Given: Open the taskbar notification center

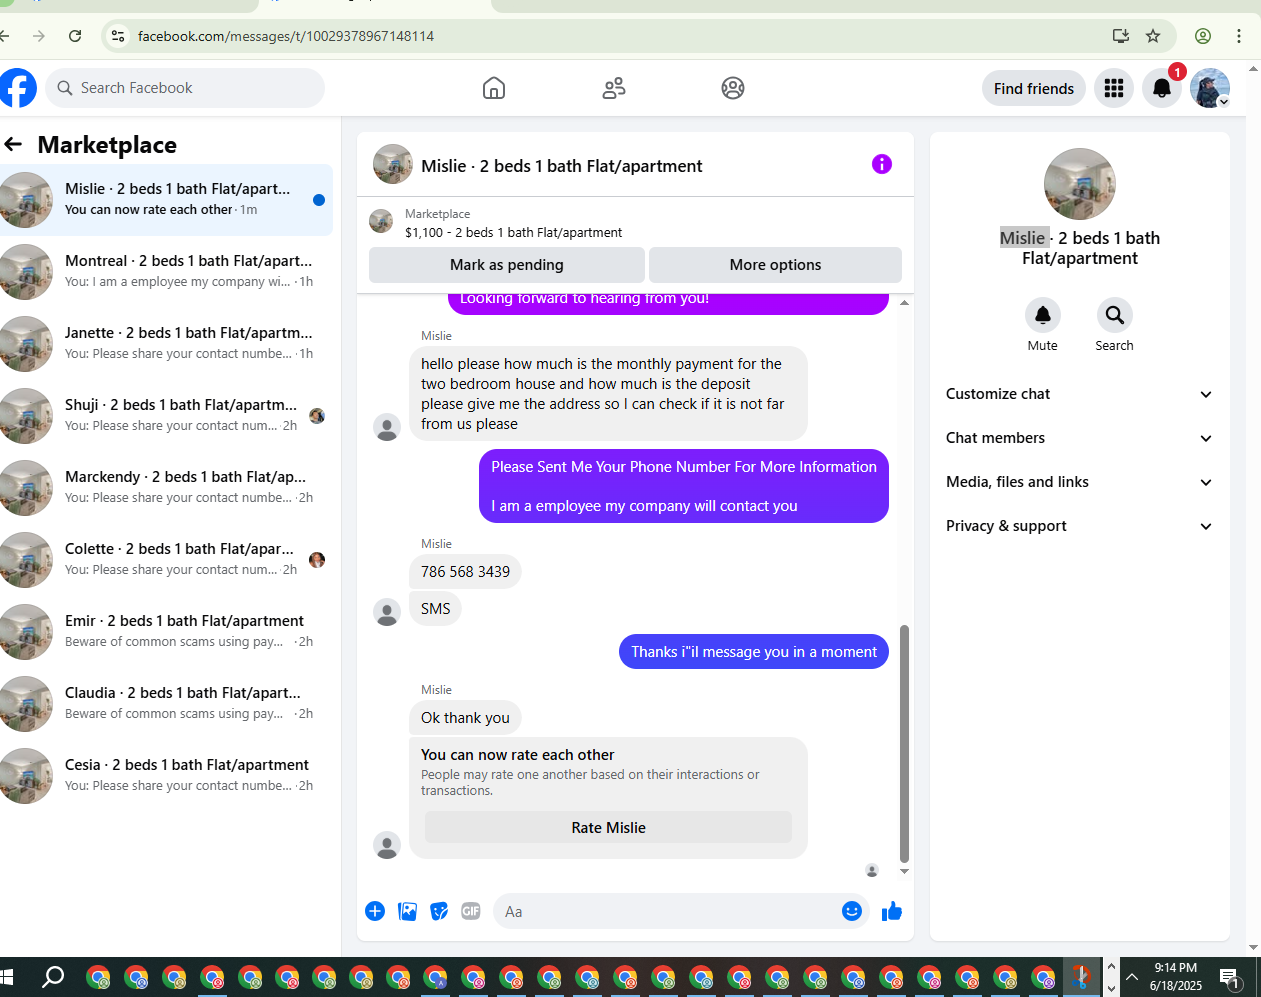Looking at the screenshot, I should point(1230,977).
